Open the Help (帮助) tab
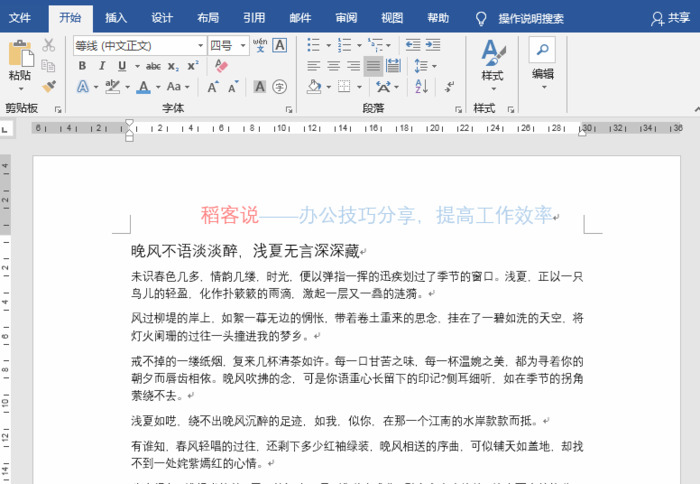Screen dimensions: 700x484 [x=438, y=18]
